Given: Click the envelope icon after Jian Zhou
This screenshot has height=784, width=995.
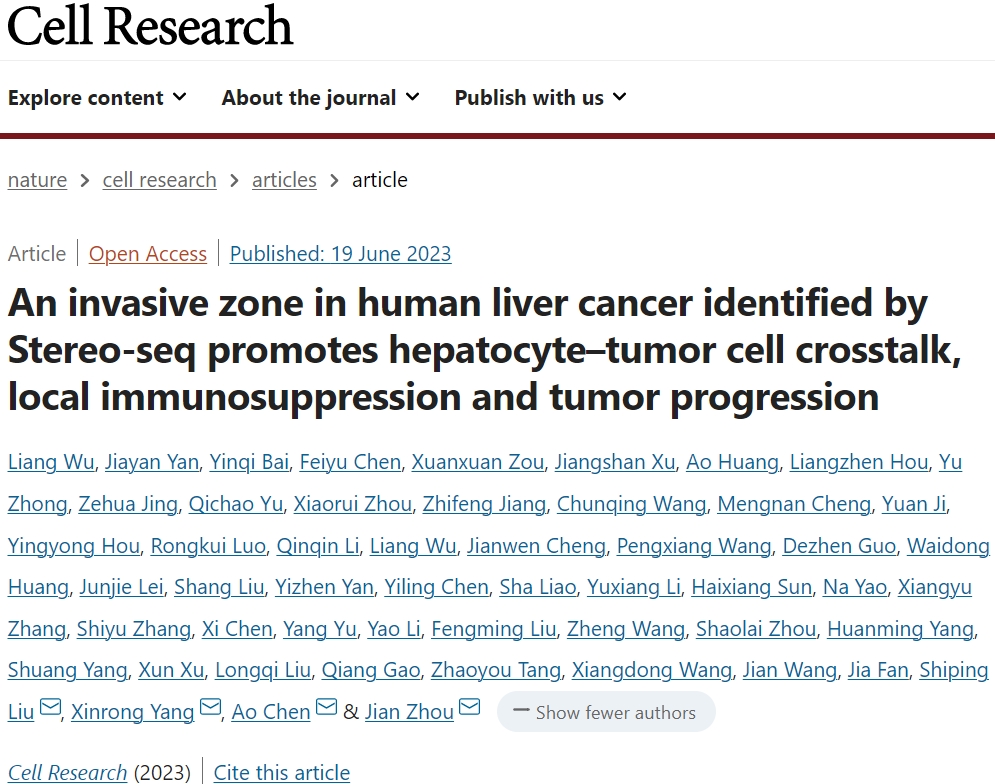Looking at the screenshot, I should [x=470, y=707].
